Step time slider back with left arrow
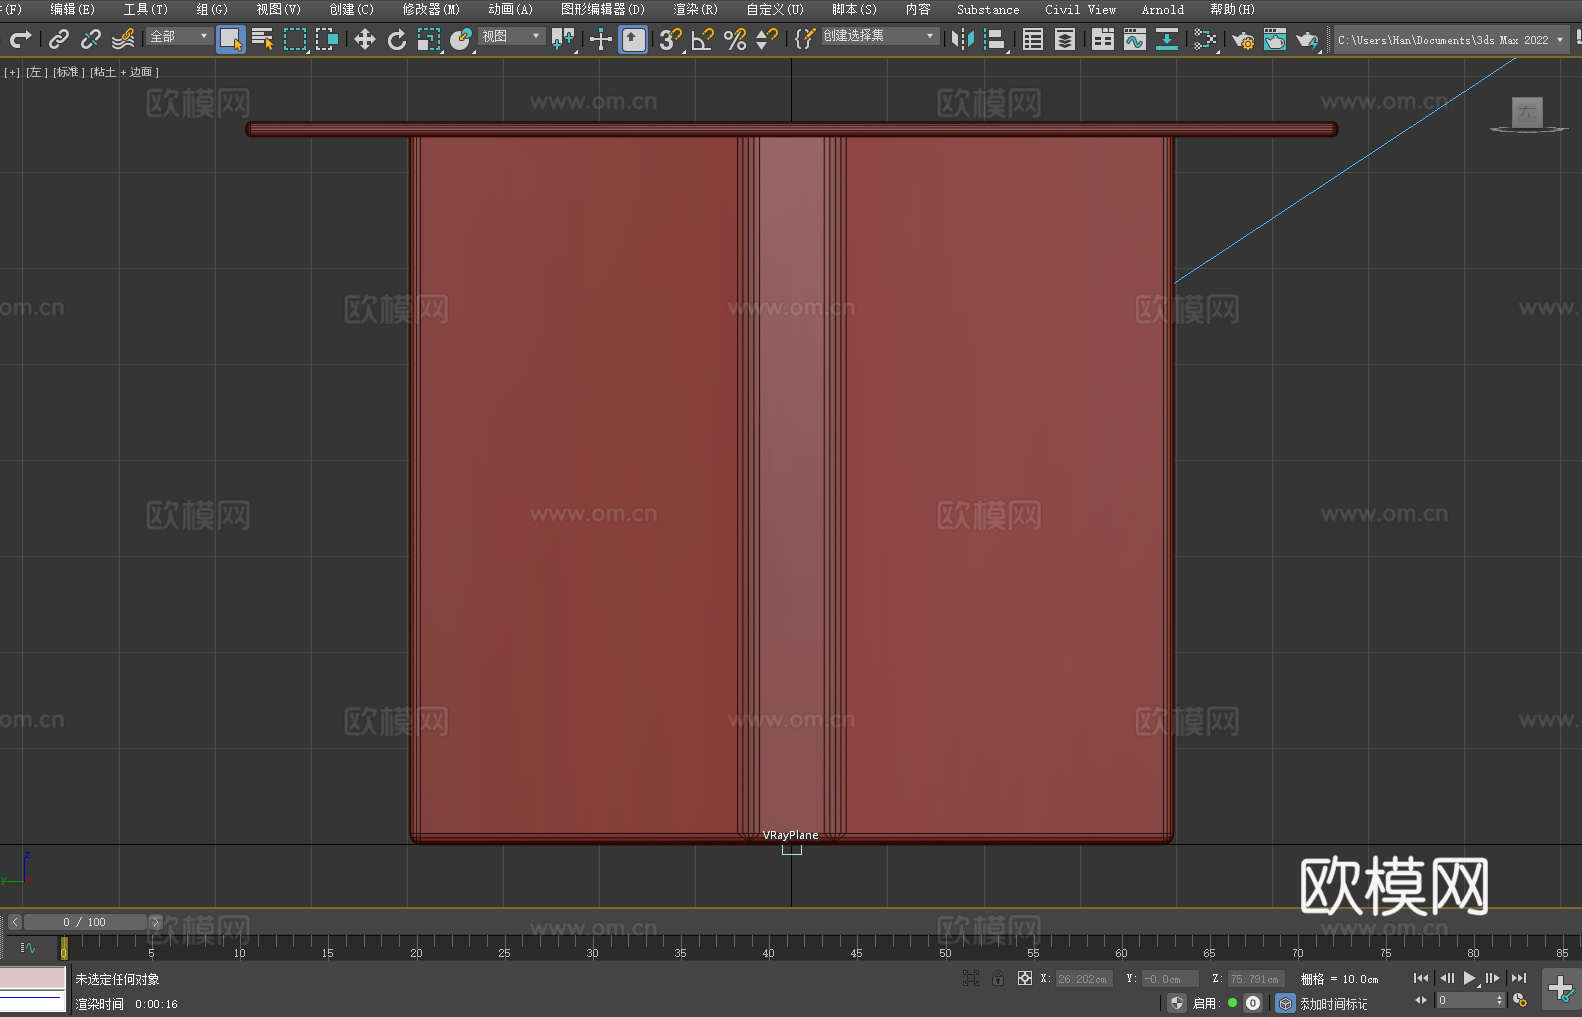This screenshot has width=1582, height=1017. 14,922
